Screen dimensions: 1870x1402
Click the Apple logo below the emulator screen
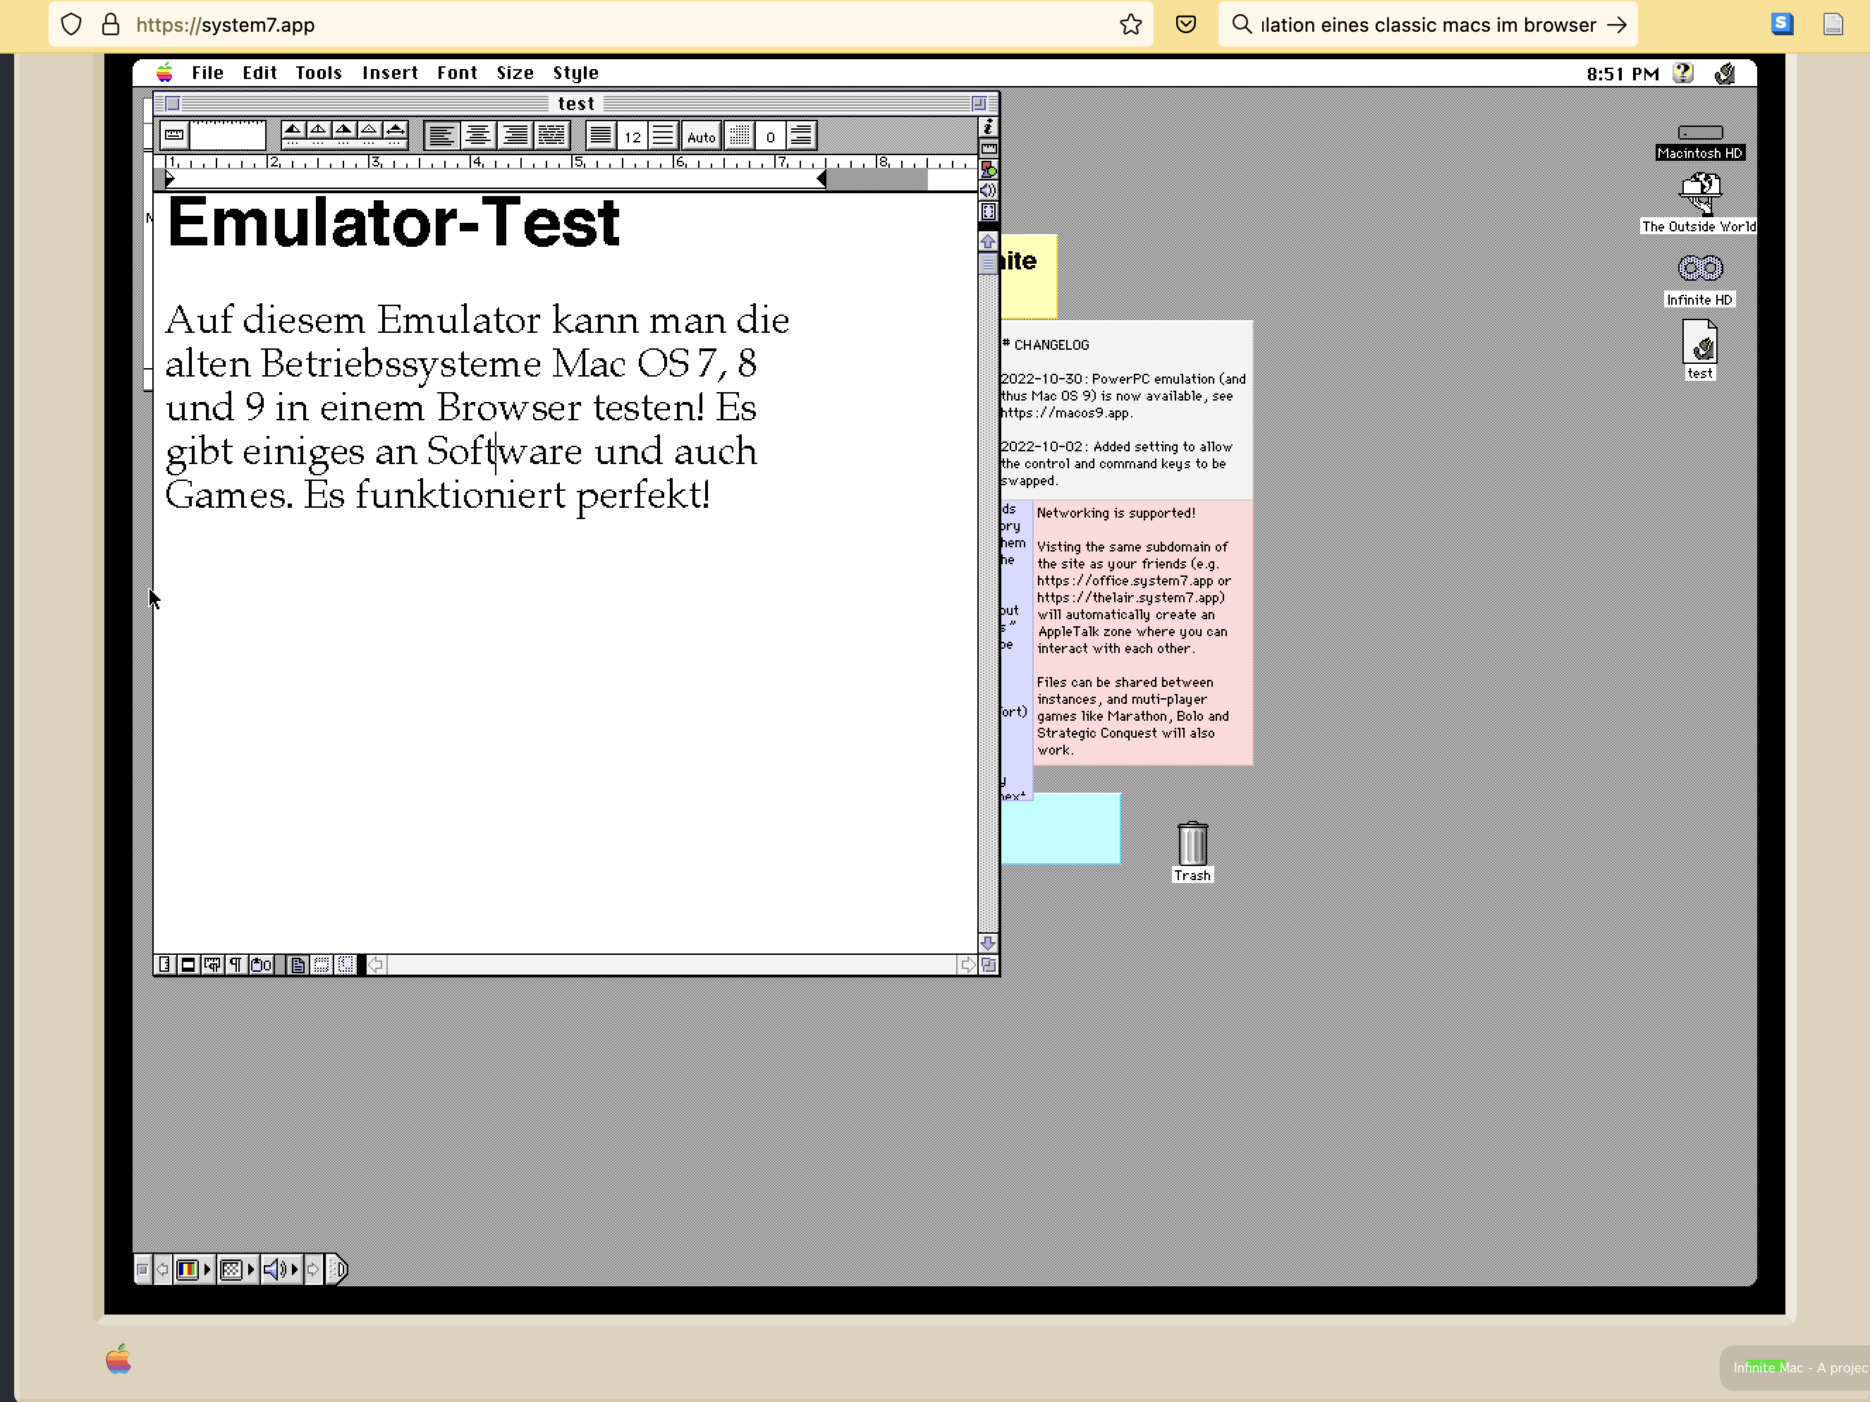click(x=118, y=1359)
